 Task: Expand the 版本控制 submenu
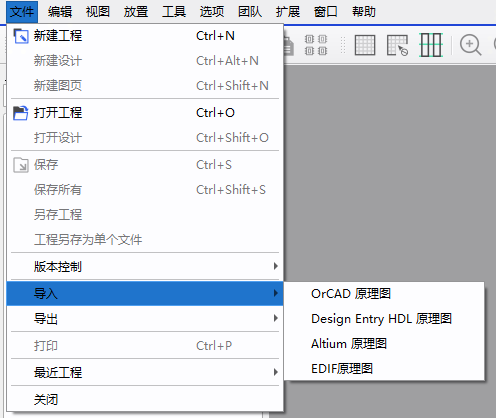[145, 266]
